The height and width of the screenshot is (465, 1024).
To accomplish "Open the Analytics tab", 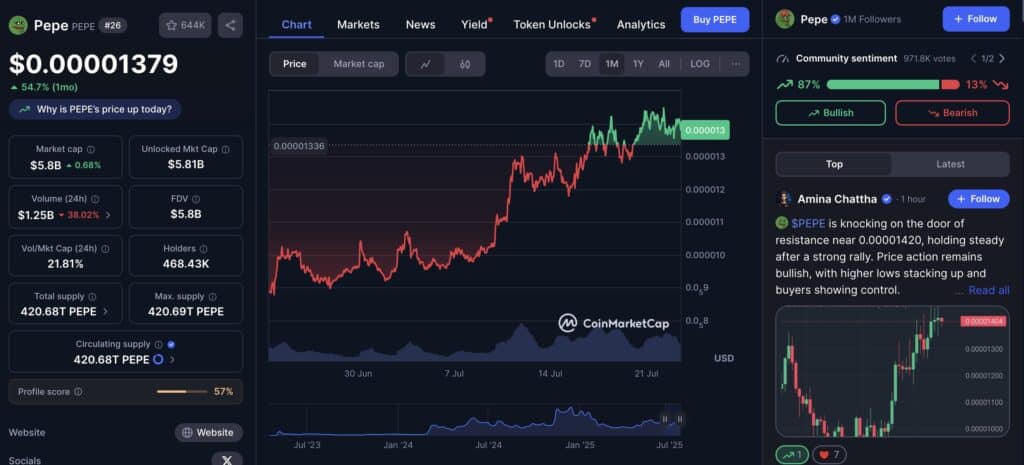I will [x=641, y=25].
